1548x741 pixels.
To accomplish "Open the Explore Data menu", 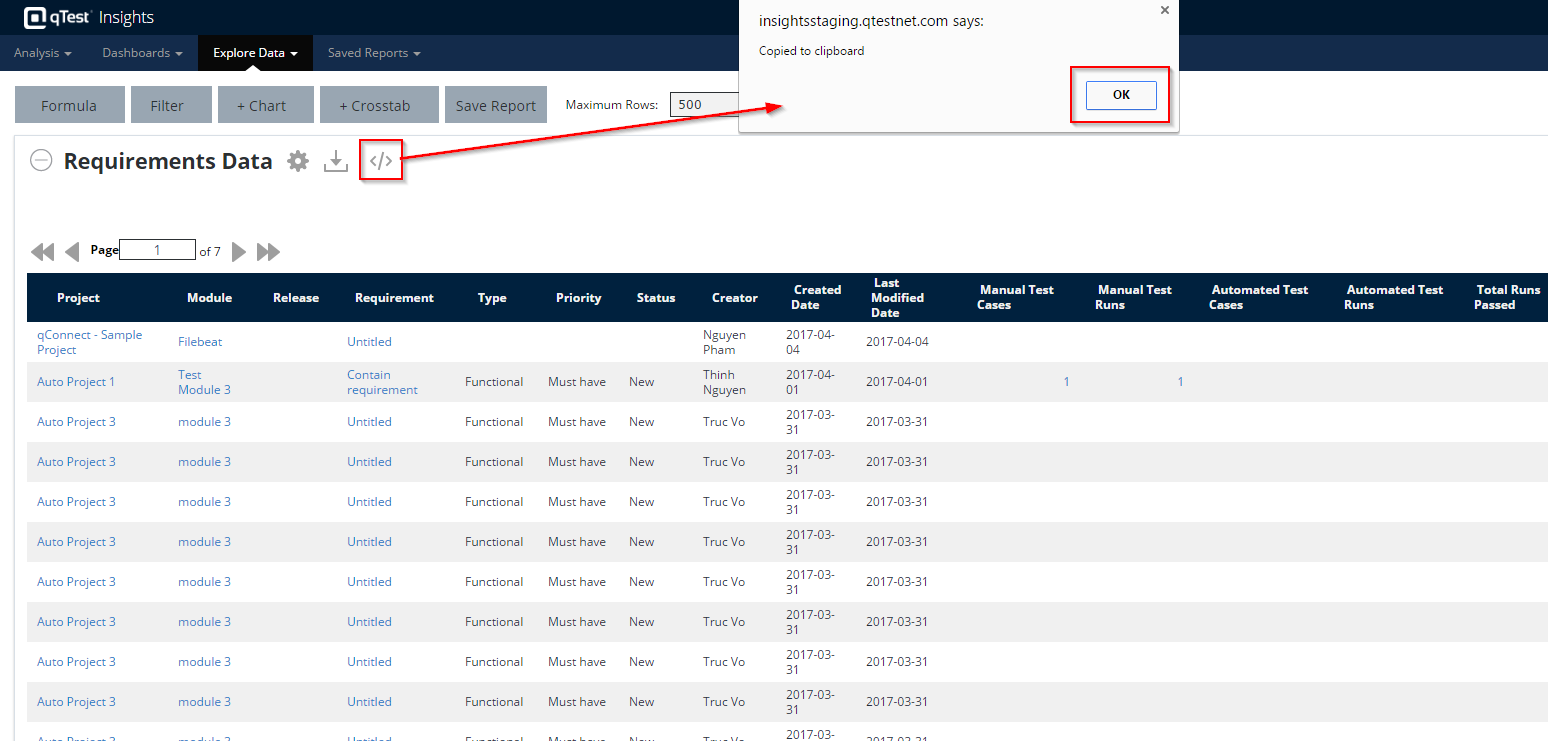I will [x=256, y=53].
